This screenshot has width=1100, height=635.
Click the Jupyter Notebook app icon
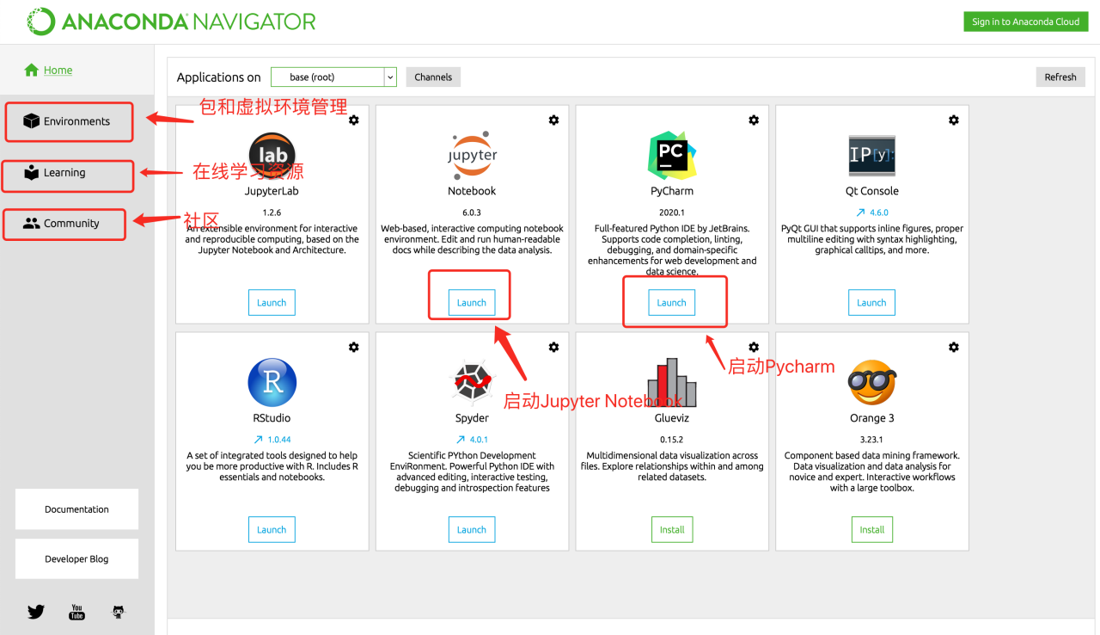(472, 155)
